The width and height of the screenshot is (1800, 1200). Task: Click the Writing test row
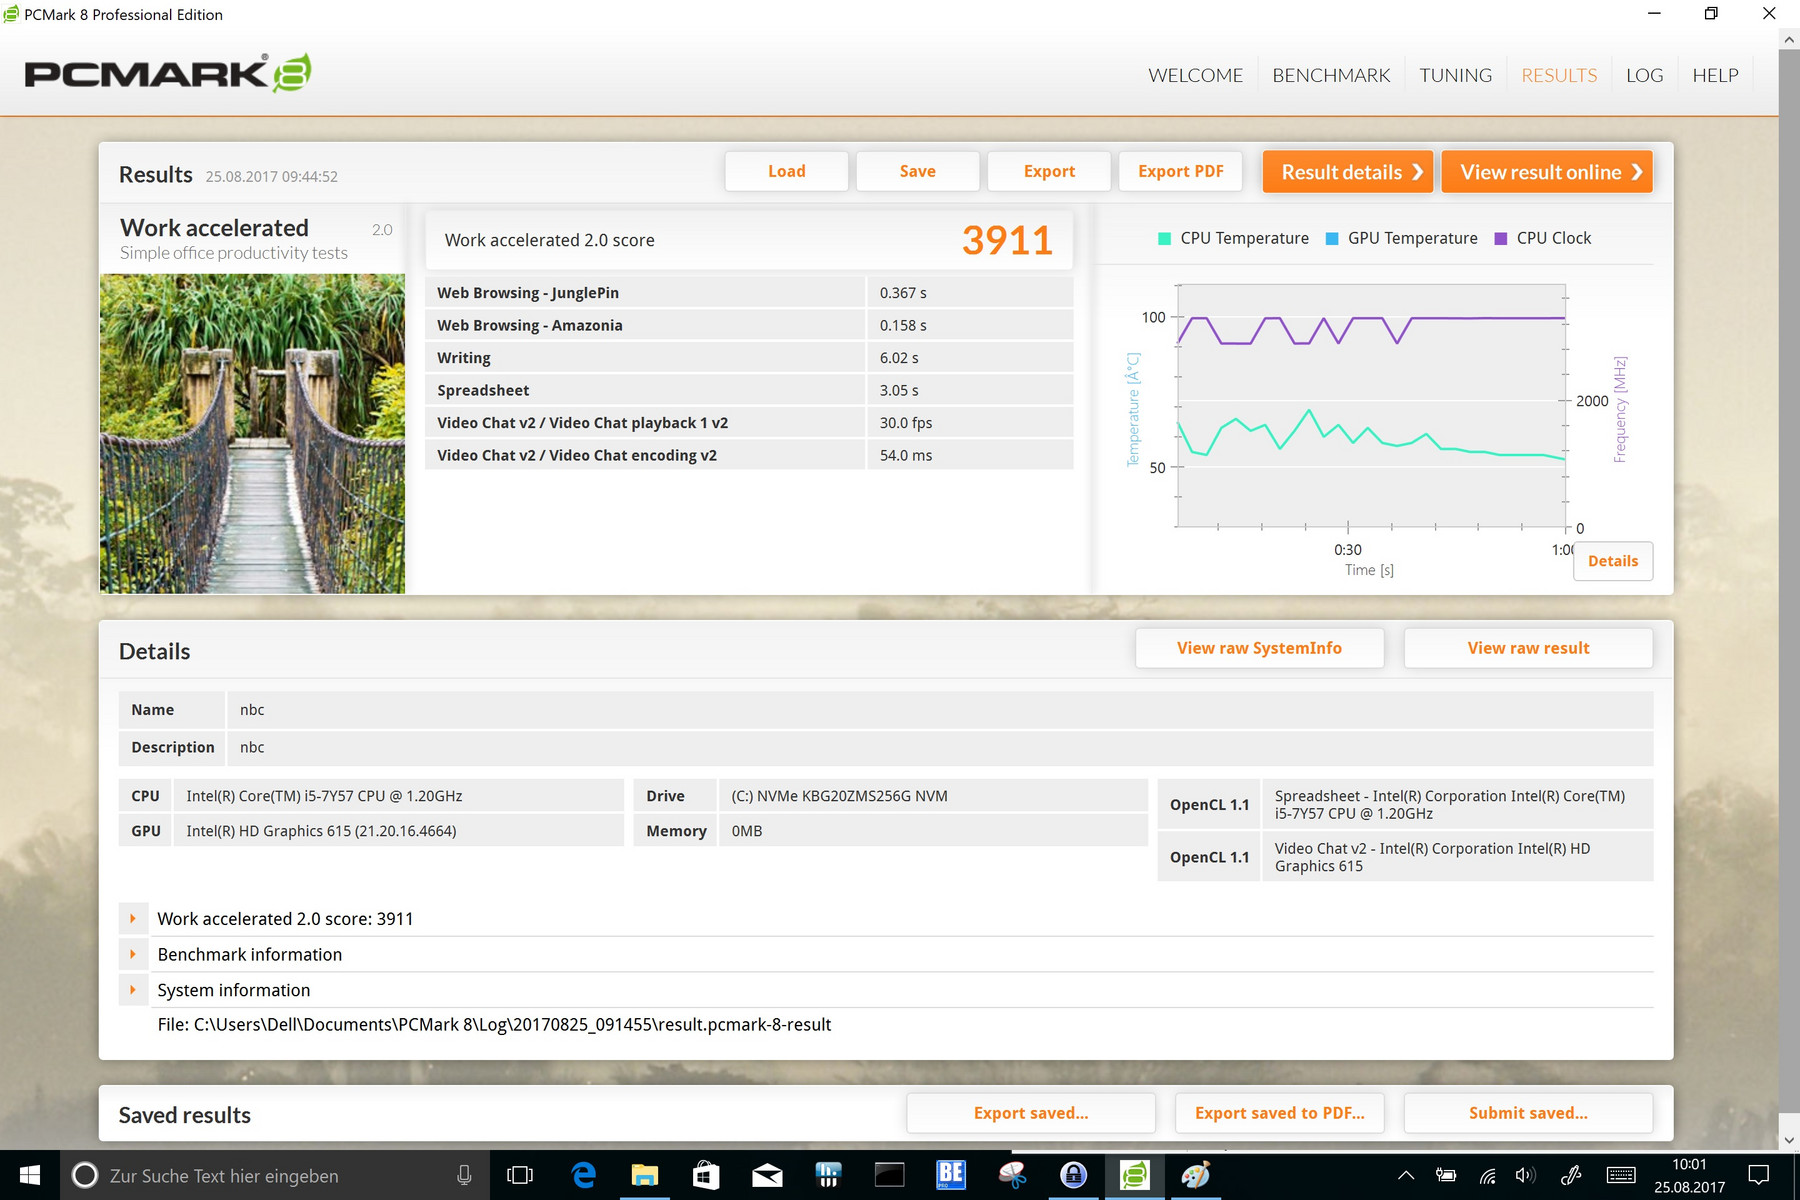pyautogui.click(x=749, y=357)
